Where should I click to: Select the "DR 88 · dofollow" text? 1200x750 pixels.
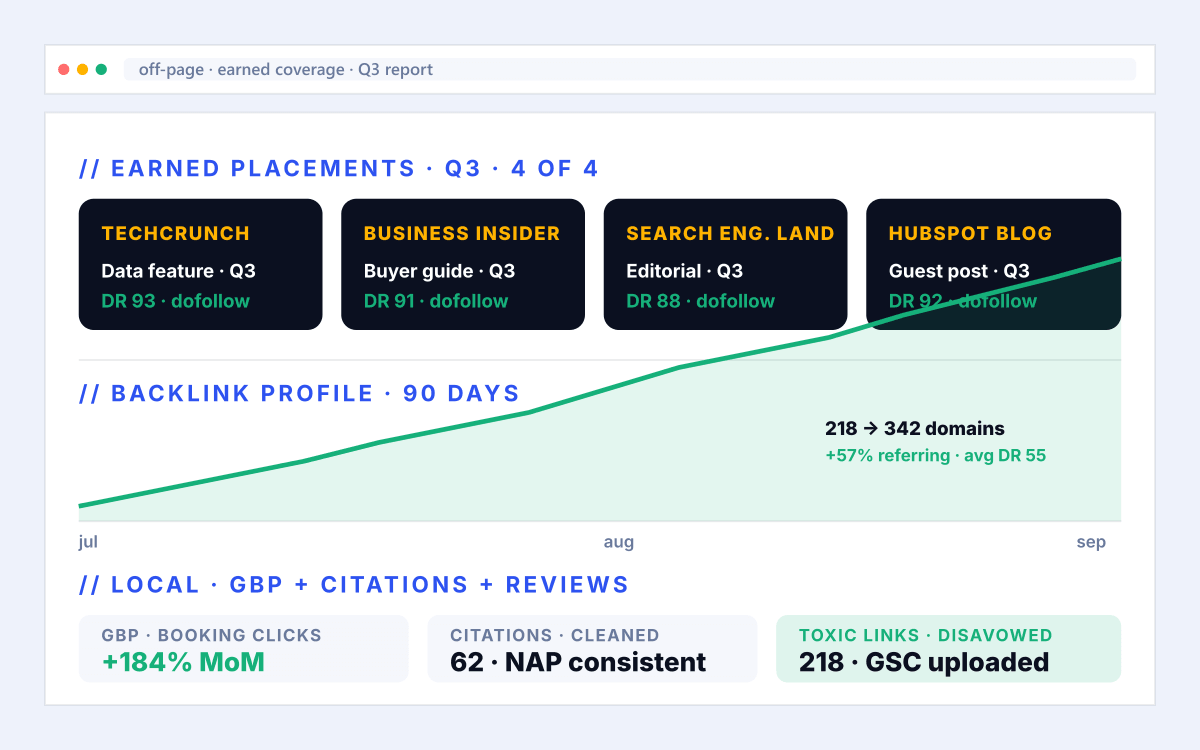click(701, 301)
